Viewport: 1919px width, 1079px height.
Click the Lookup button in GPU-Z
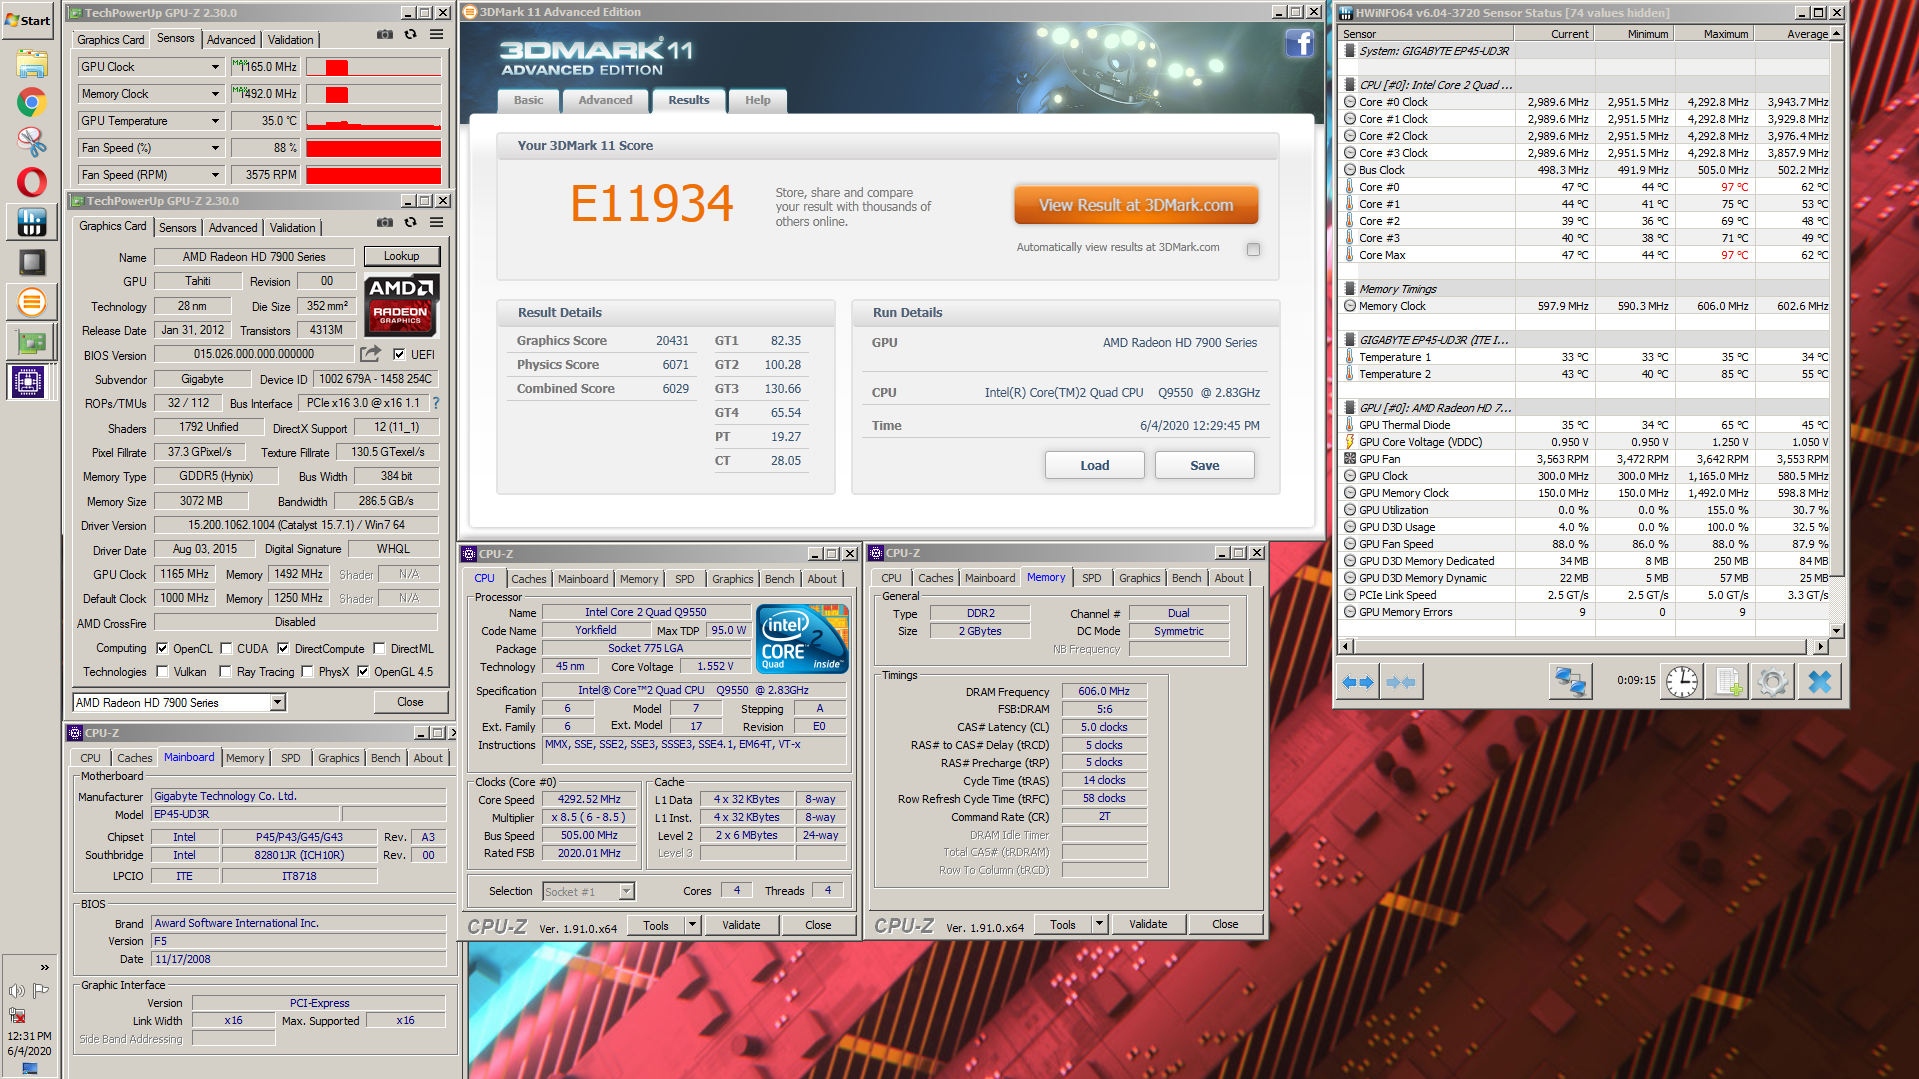[x=401, y=256]
